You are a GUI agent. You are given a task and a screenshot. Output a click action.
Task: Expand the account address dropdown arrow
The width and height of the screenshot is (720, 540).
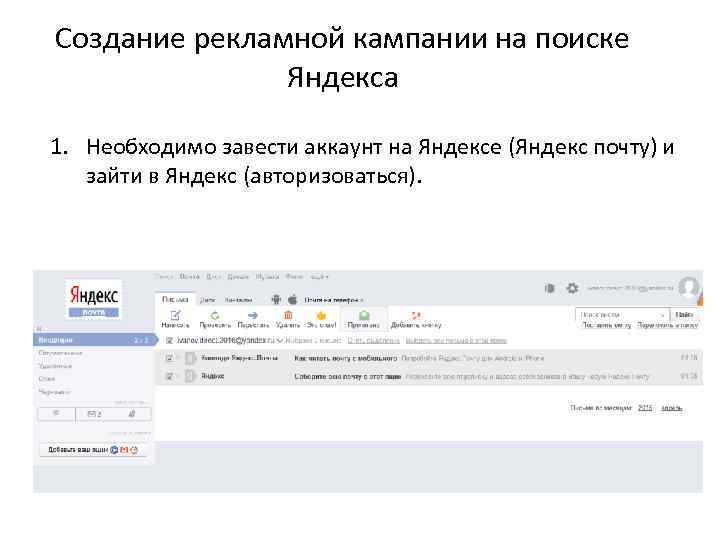pos(279,340)
